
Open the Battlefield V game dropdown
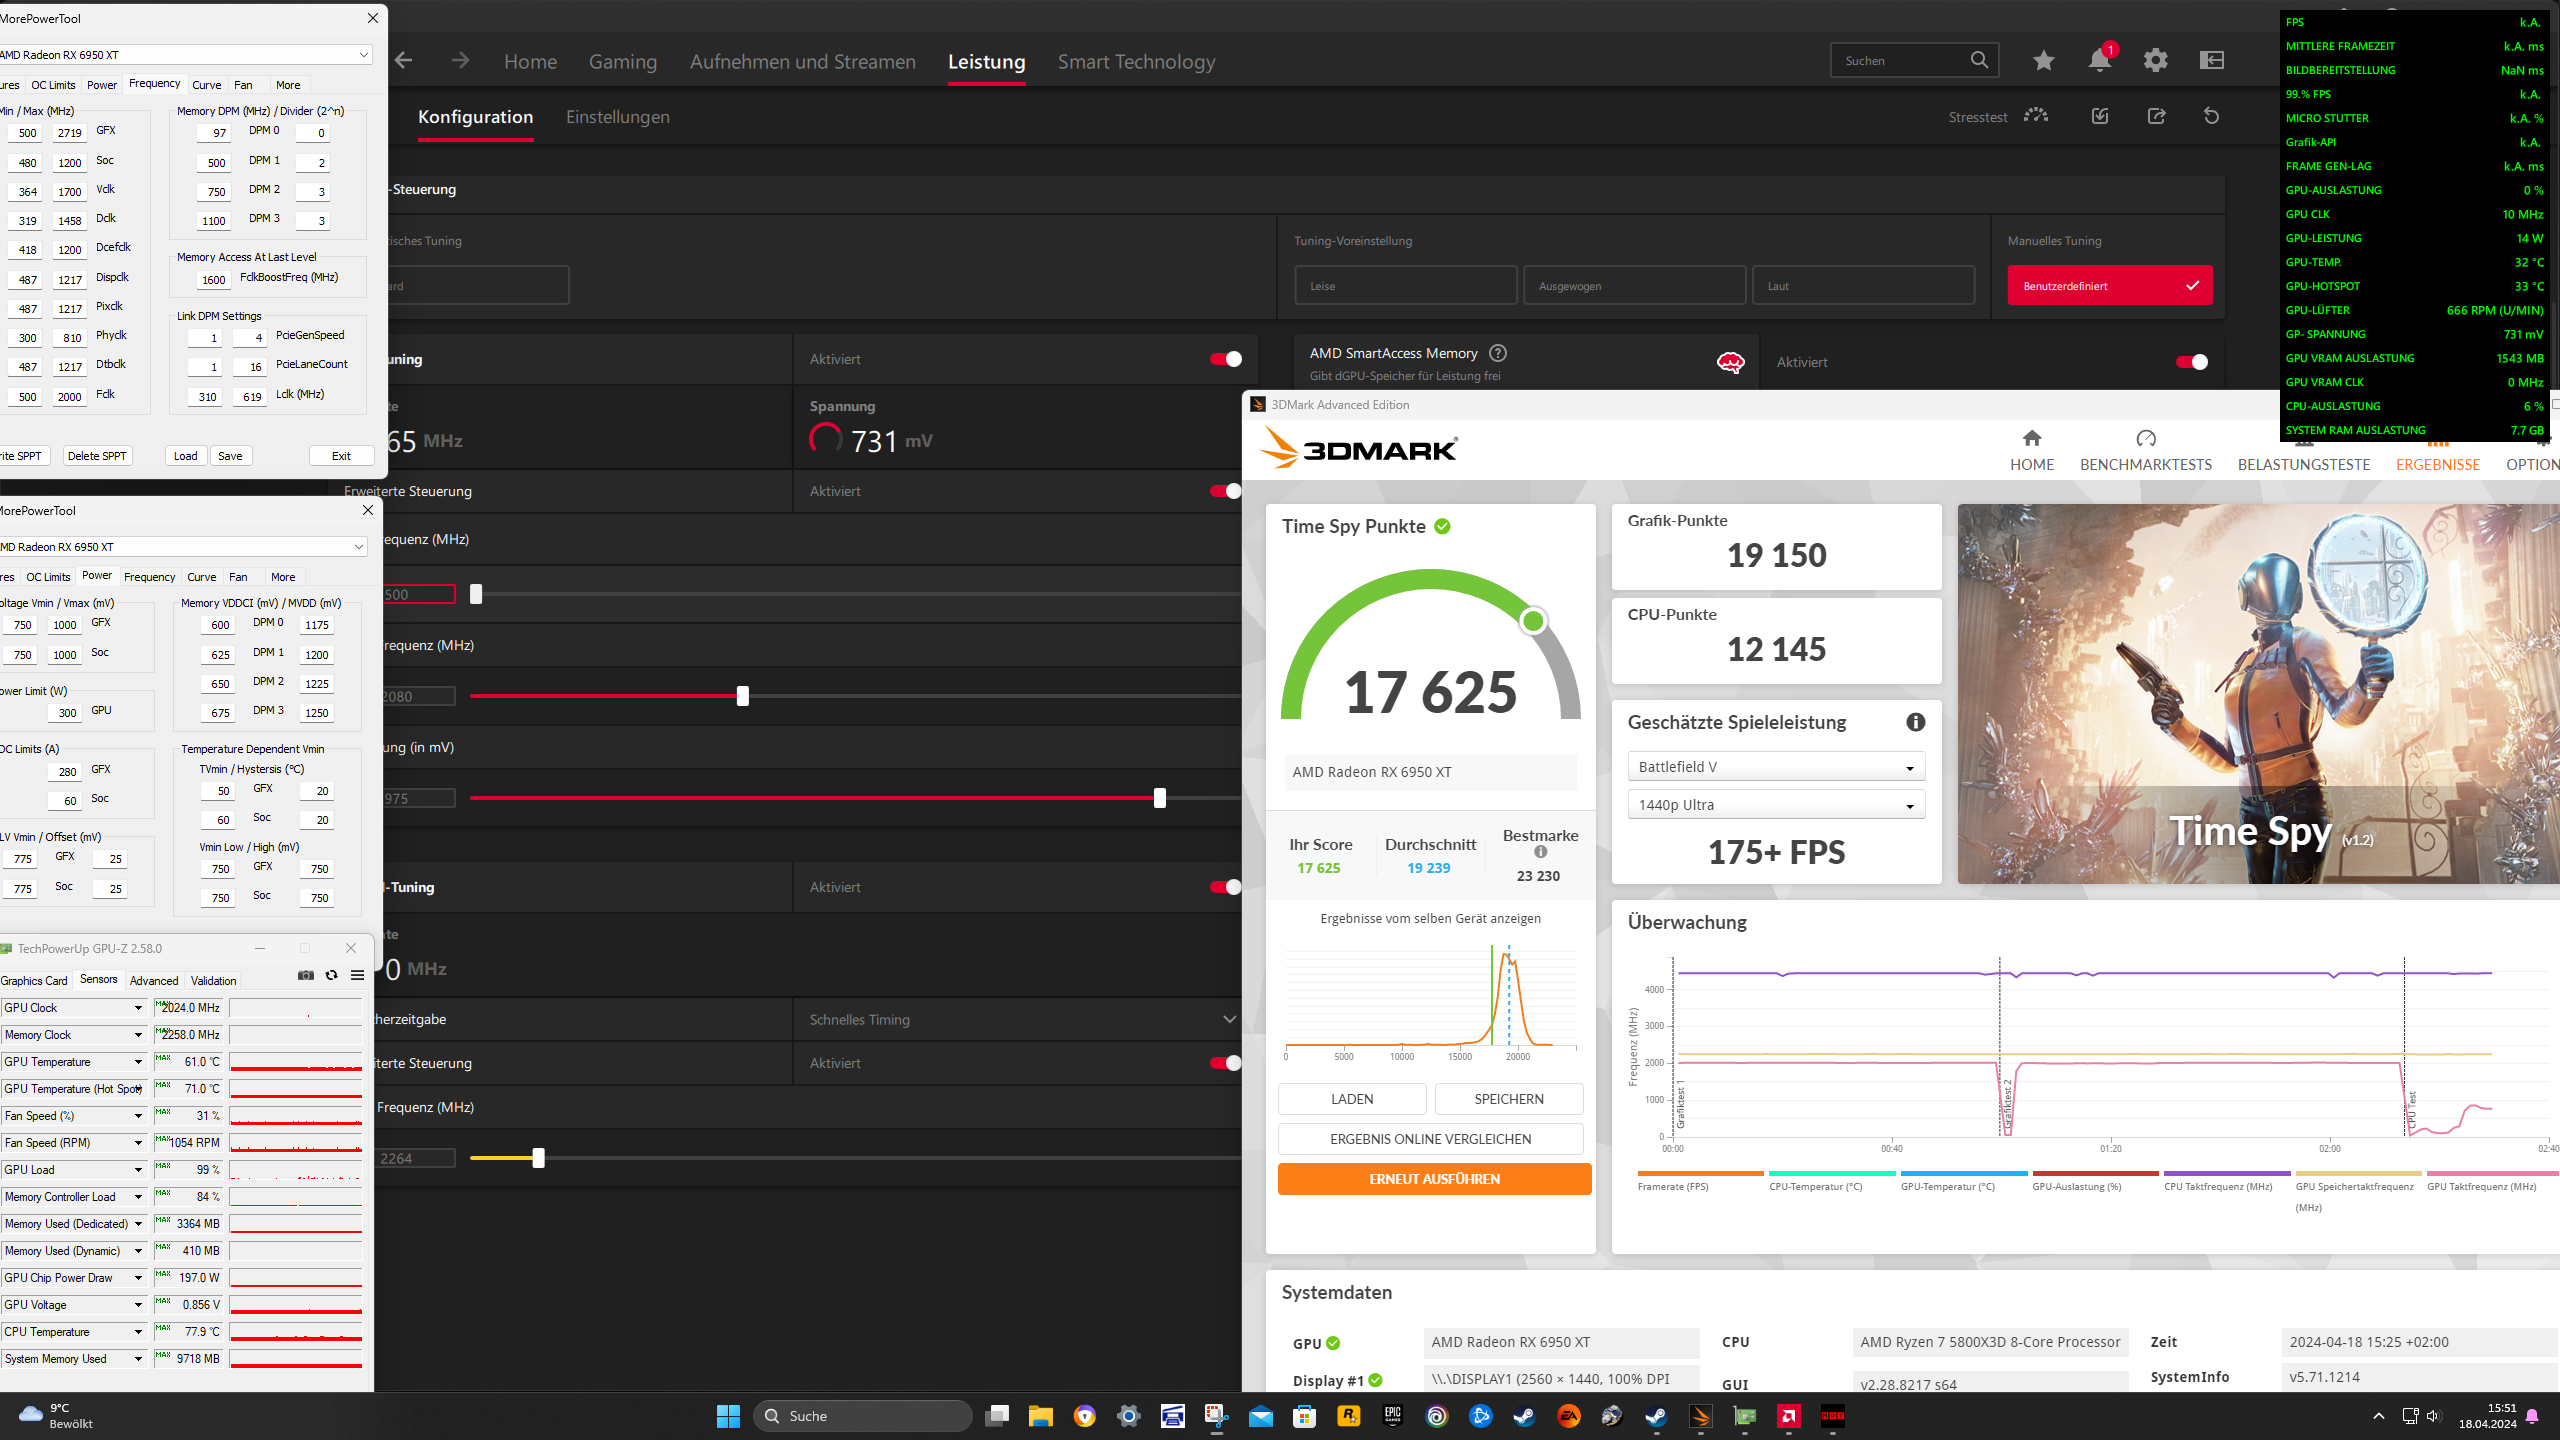(1776, 767)
